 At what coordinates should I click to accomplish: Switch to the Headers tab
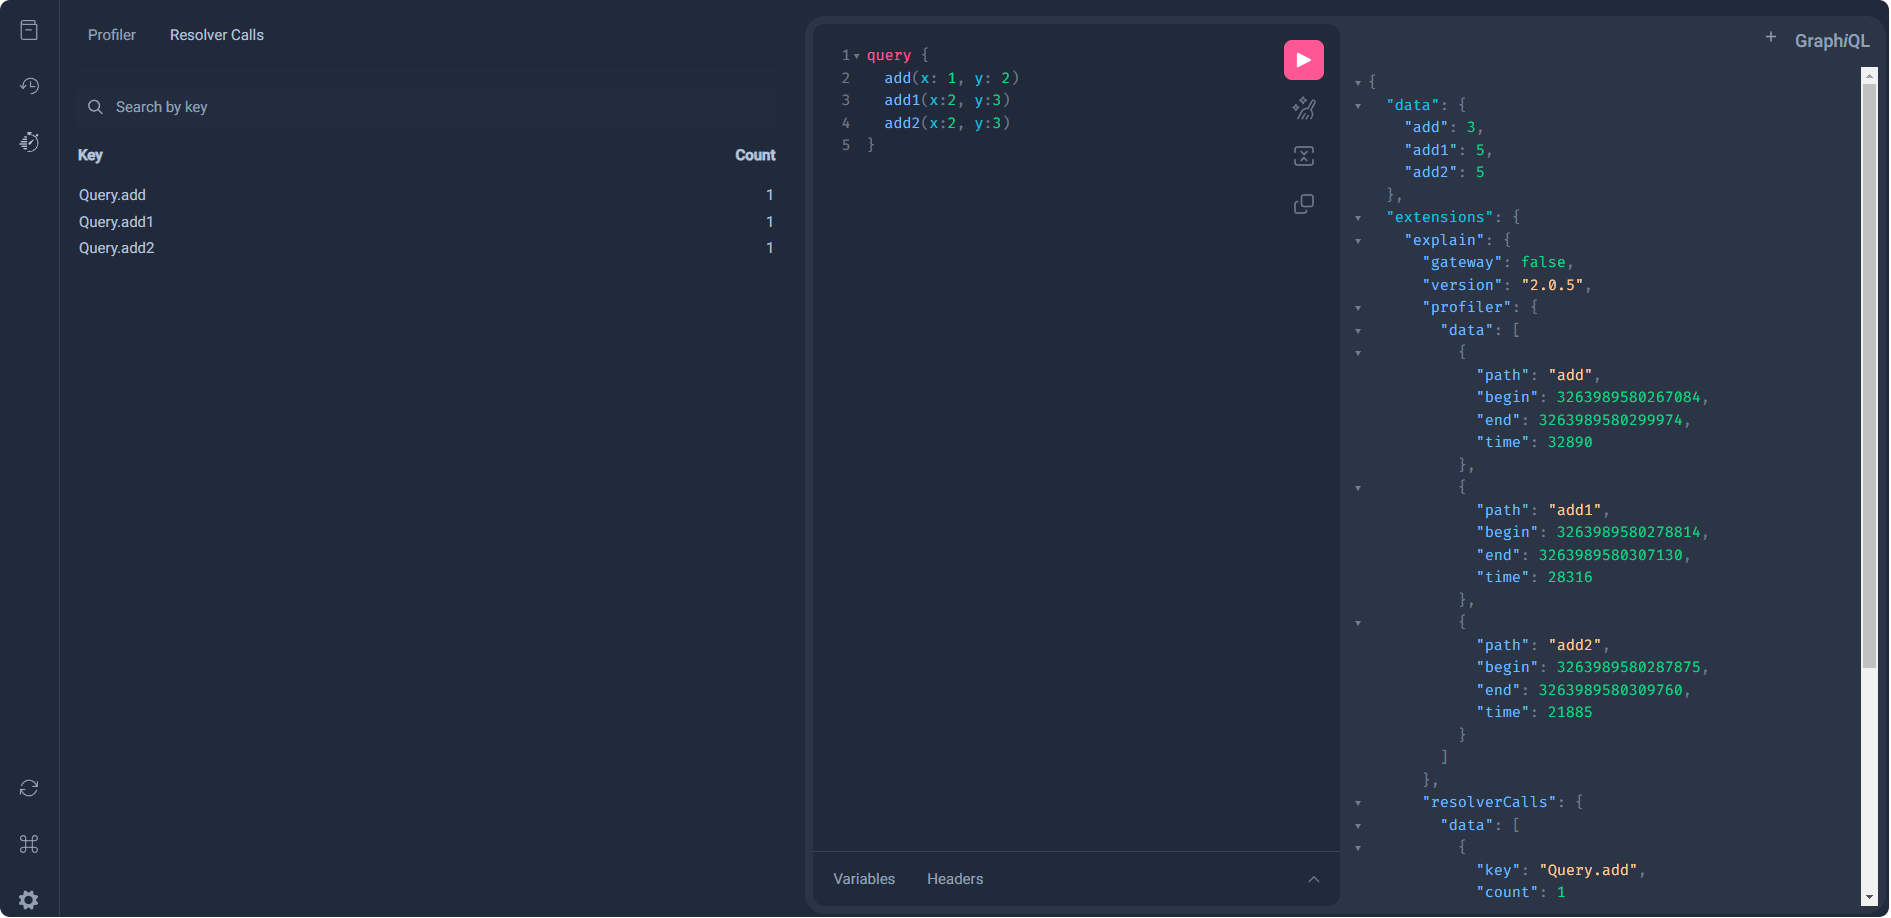954,879
